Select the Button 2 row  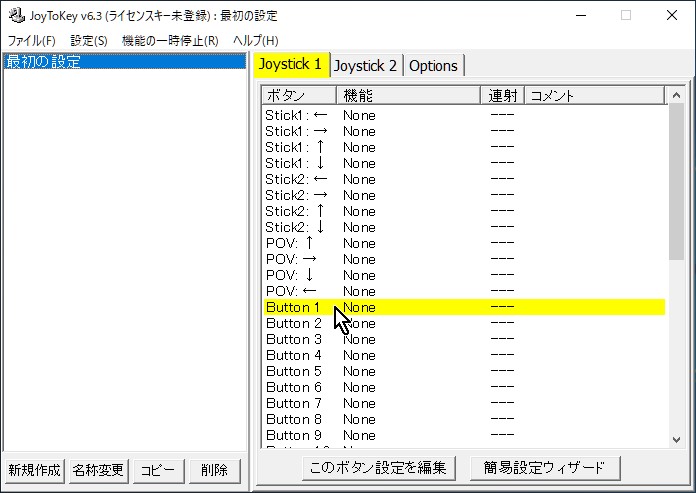tap(464, 323)
